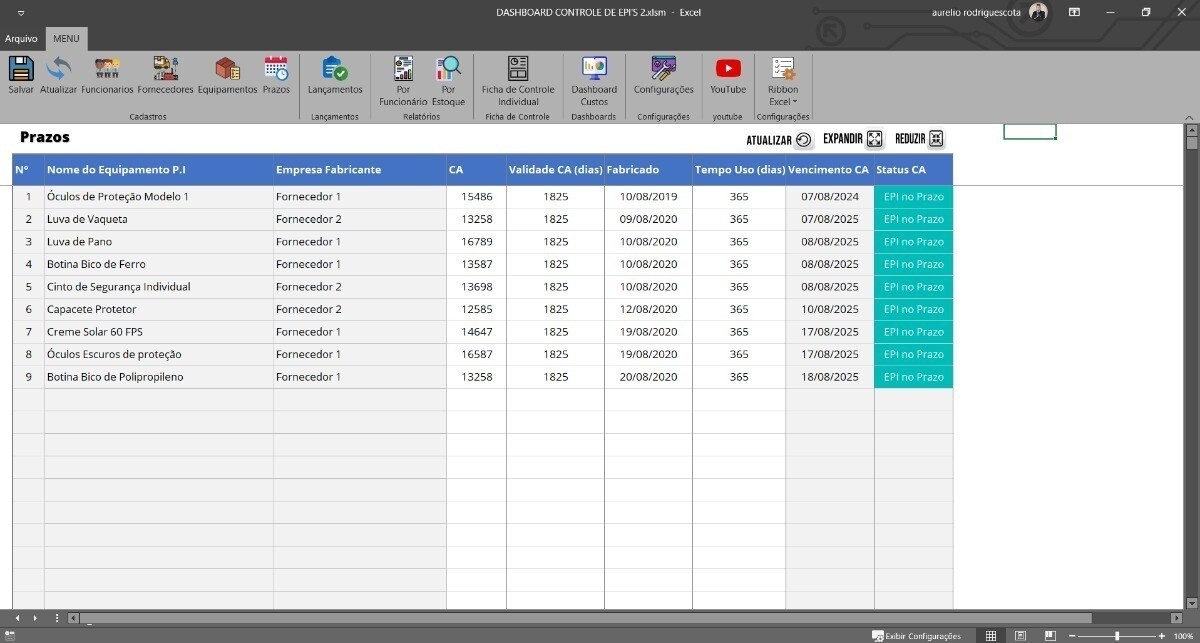The image size is (1200, 643).
Task: Switch to Page Layout view in status bar
Action: pos(1019,636)
